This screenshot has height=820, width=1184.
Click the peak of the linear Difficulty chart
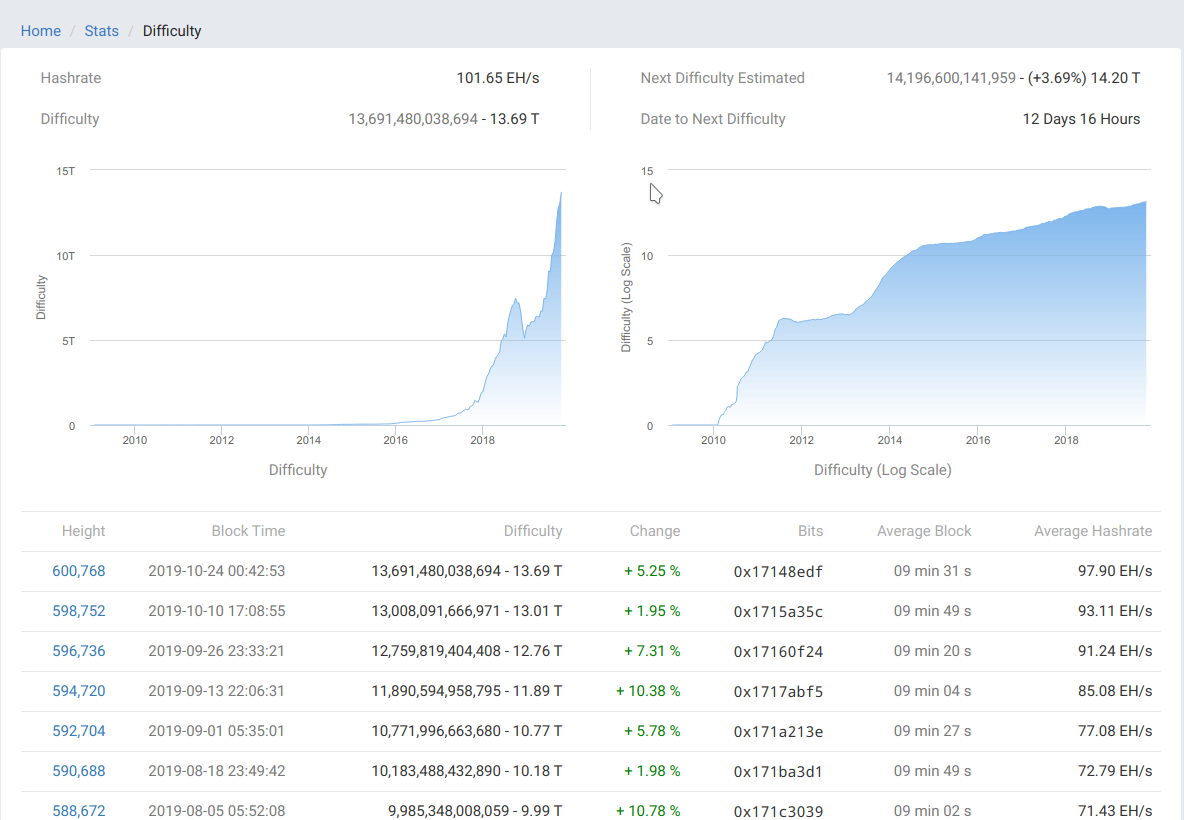[560, 194]
